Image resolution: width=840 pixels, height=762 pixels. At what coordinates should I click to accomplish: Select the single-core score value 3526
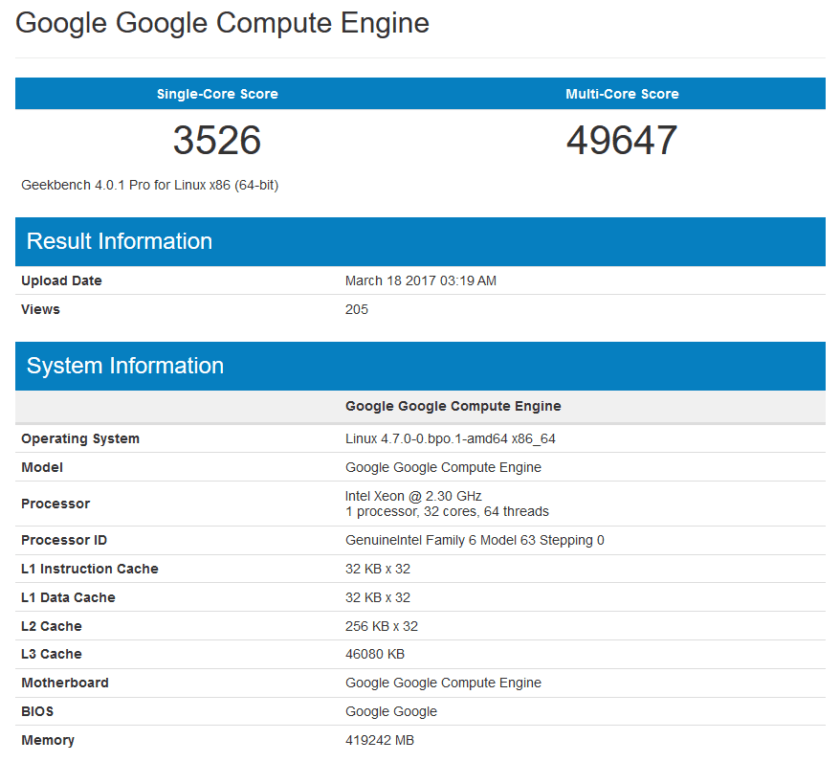217,141
